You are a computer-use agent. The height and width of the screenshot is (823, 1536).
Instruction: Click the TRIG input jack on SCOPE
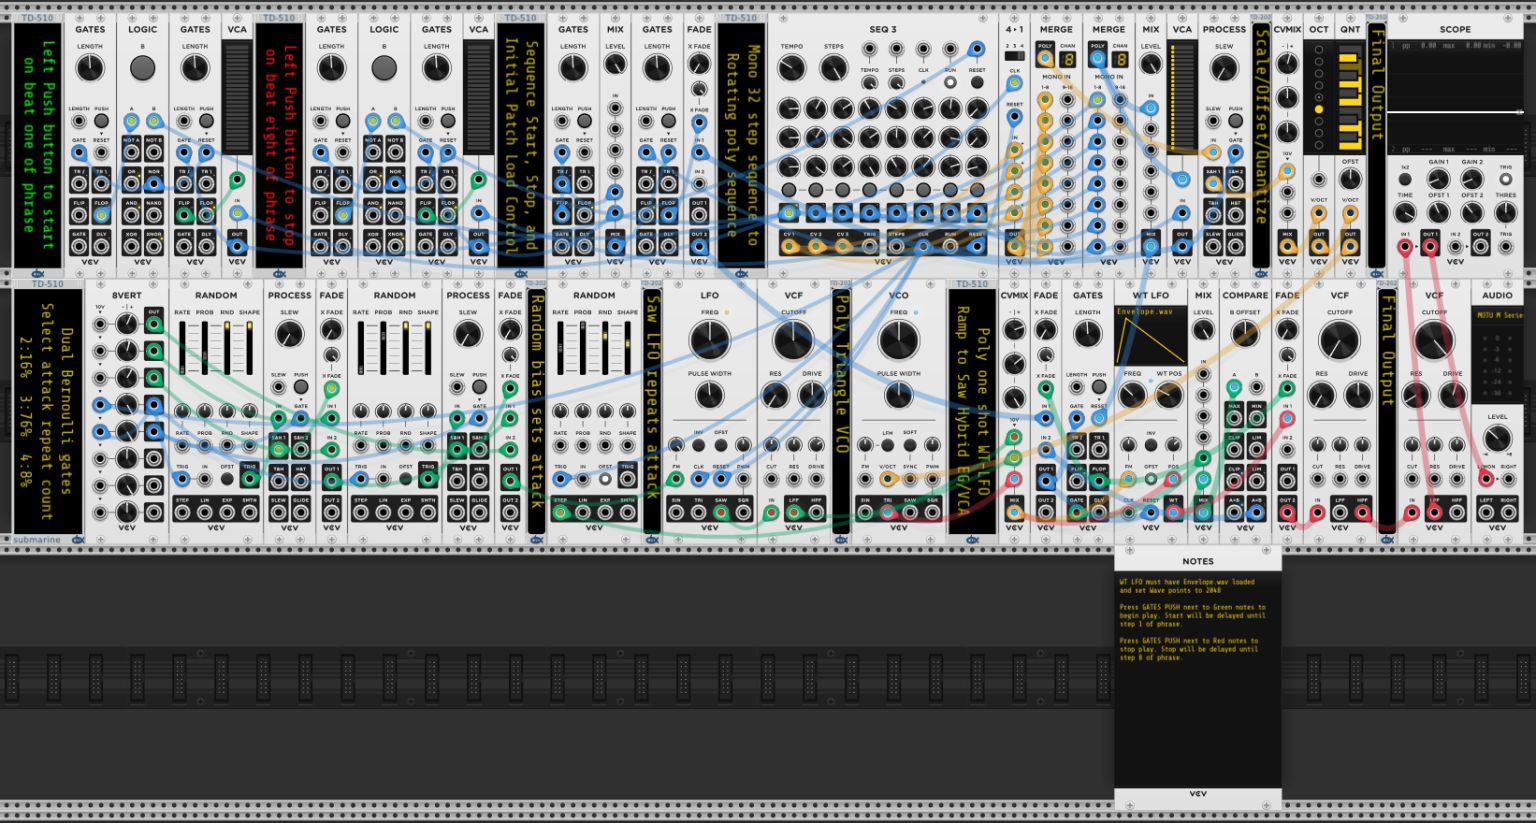[1505, 245]
